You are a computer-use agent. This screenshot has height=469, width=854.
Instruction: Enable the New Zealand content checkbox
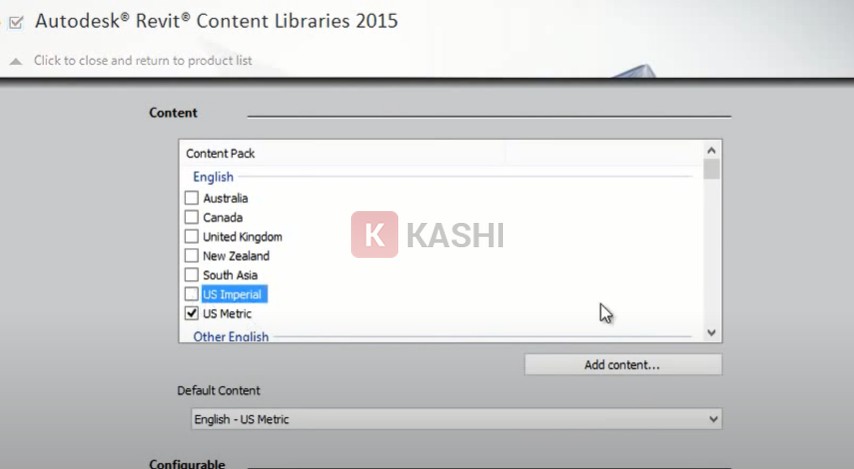pyautogui.click(x=192, y=256)
